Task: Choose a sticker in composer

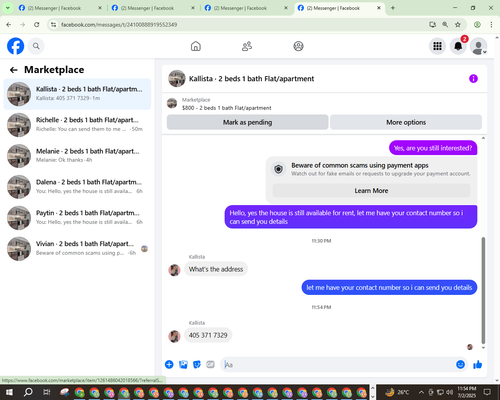Action: point(197,364)
